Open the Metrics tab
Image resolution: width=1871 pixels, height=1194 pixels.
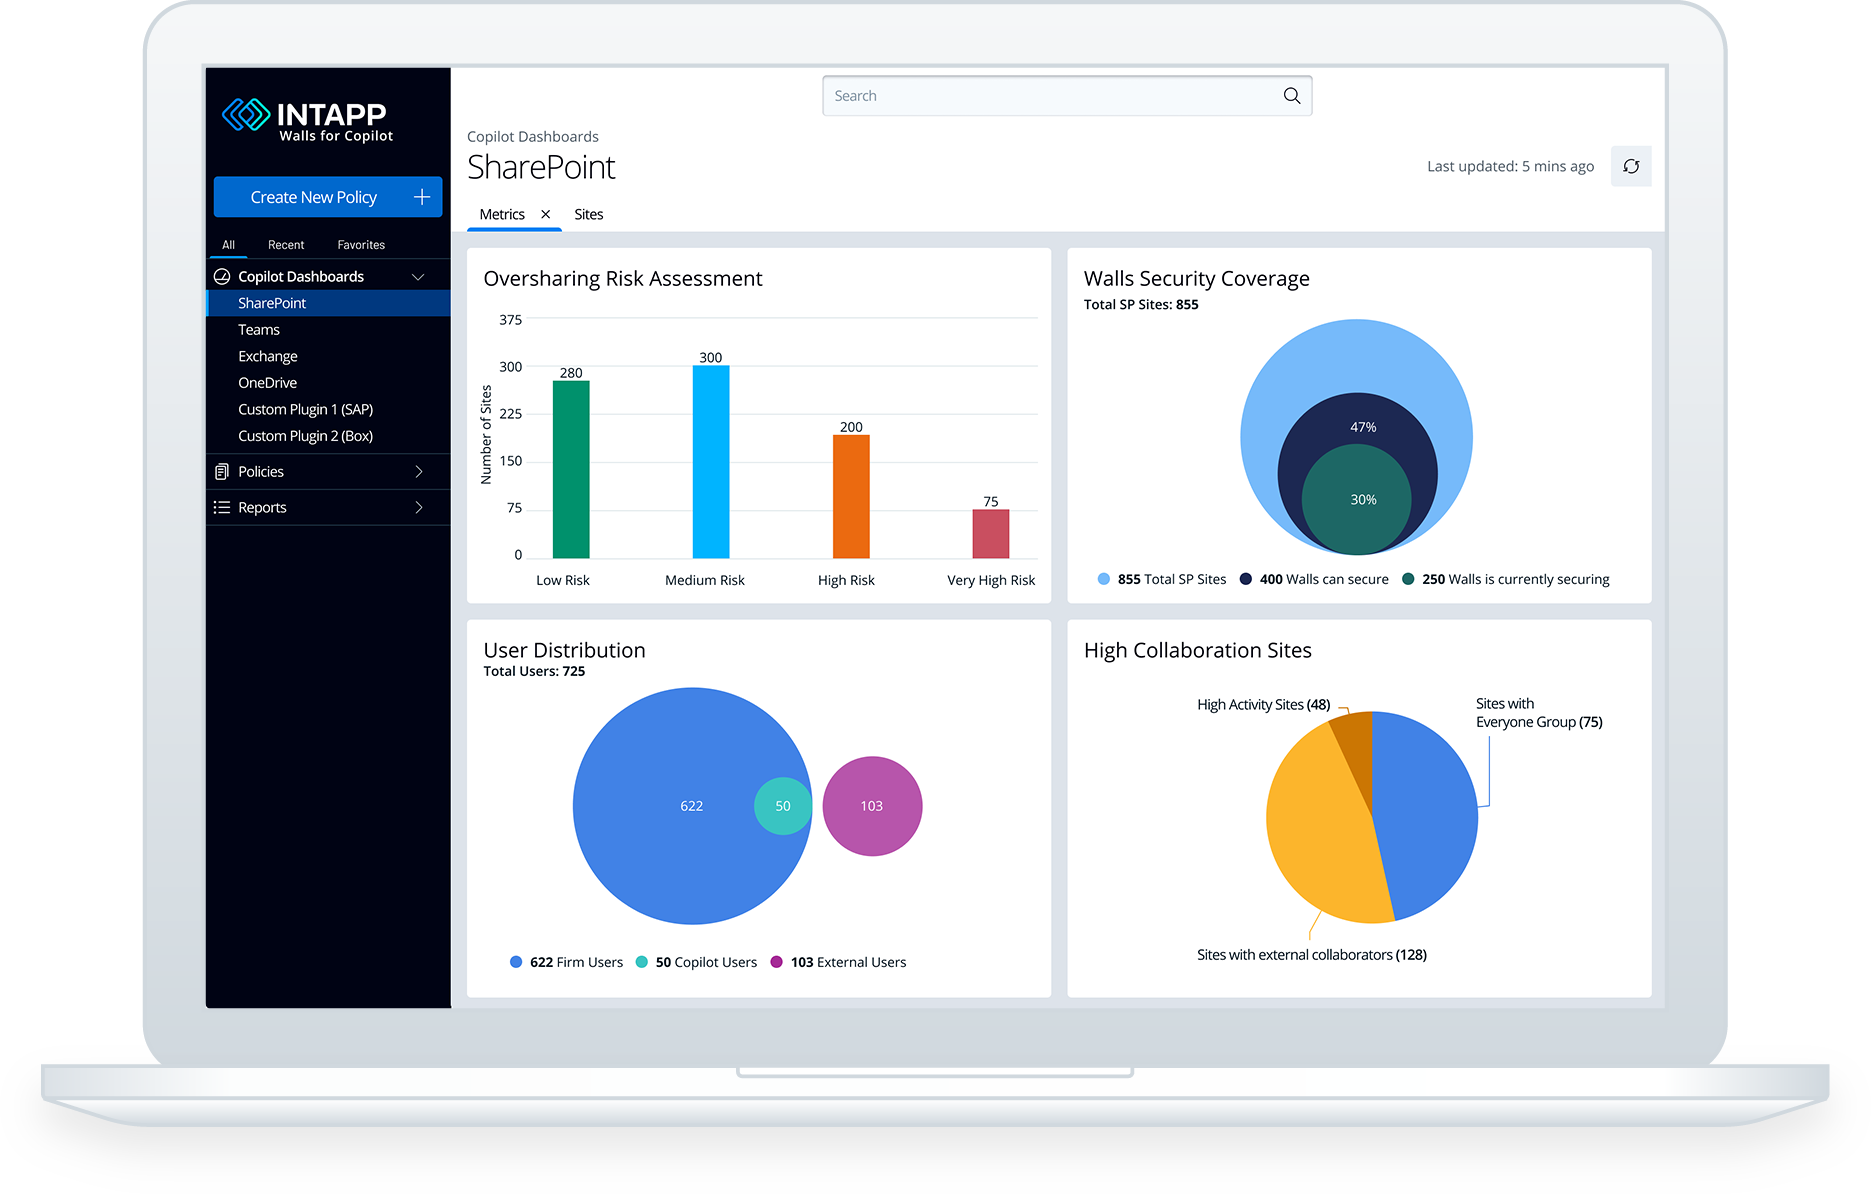tap(502, 214)
